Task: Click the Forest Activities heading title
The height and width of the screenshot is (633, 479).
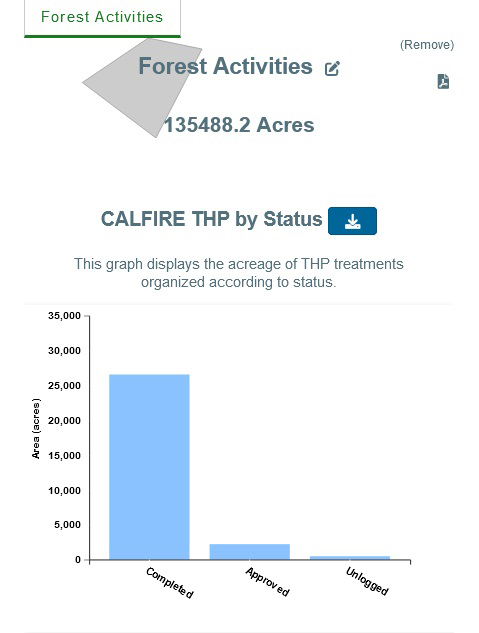Action: 225,66
